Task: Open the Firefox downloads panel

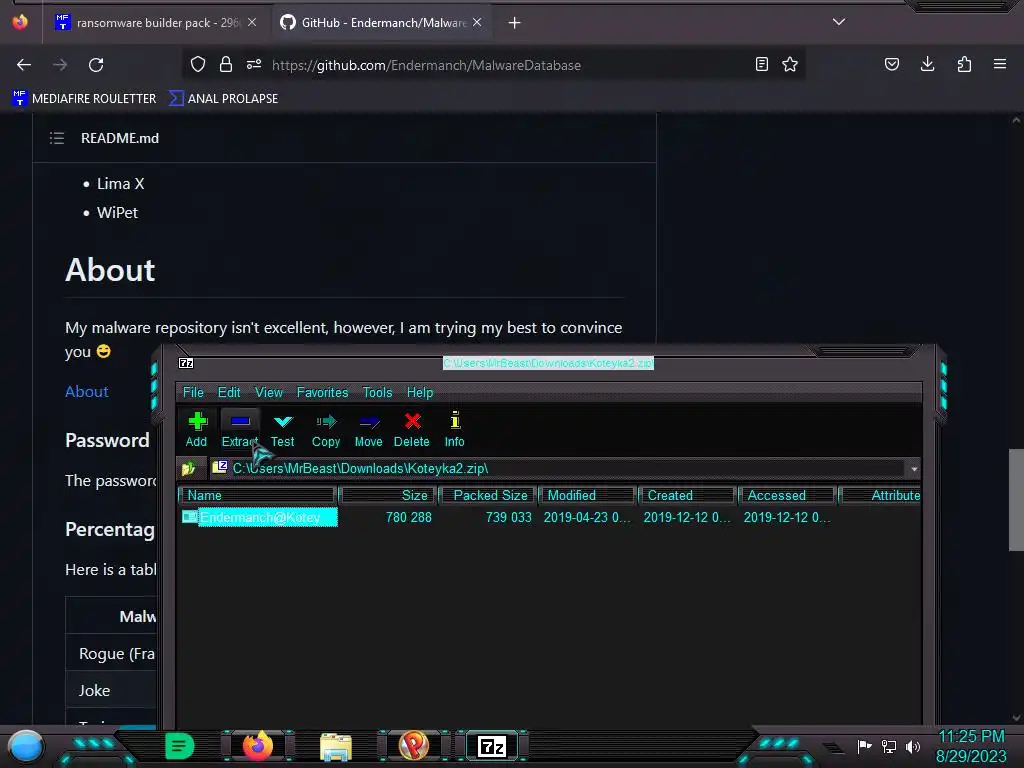Action: point(927,64)
